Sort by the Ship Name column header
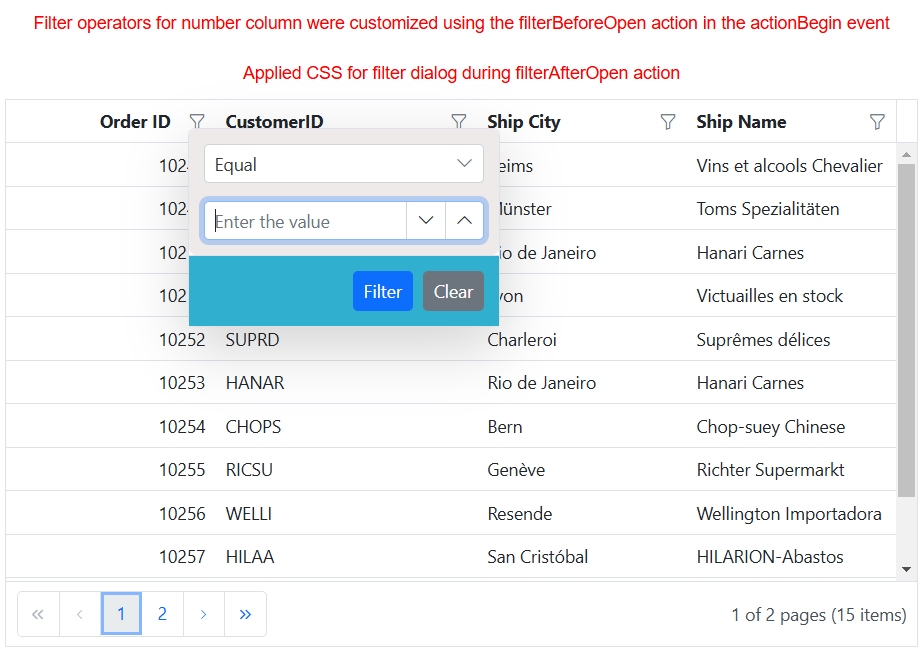920x649 pixels. click(741, 122)
